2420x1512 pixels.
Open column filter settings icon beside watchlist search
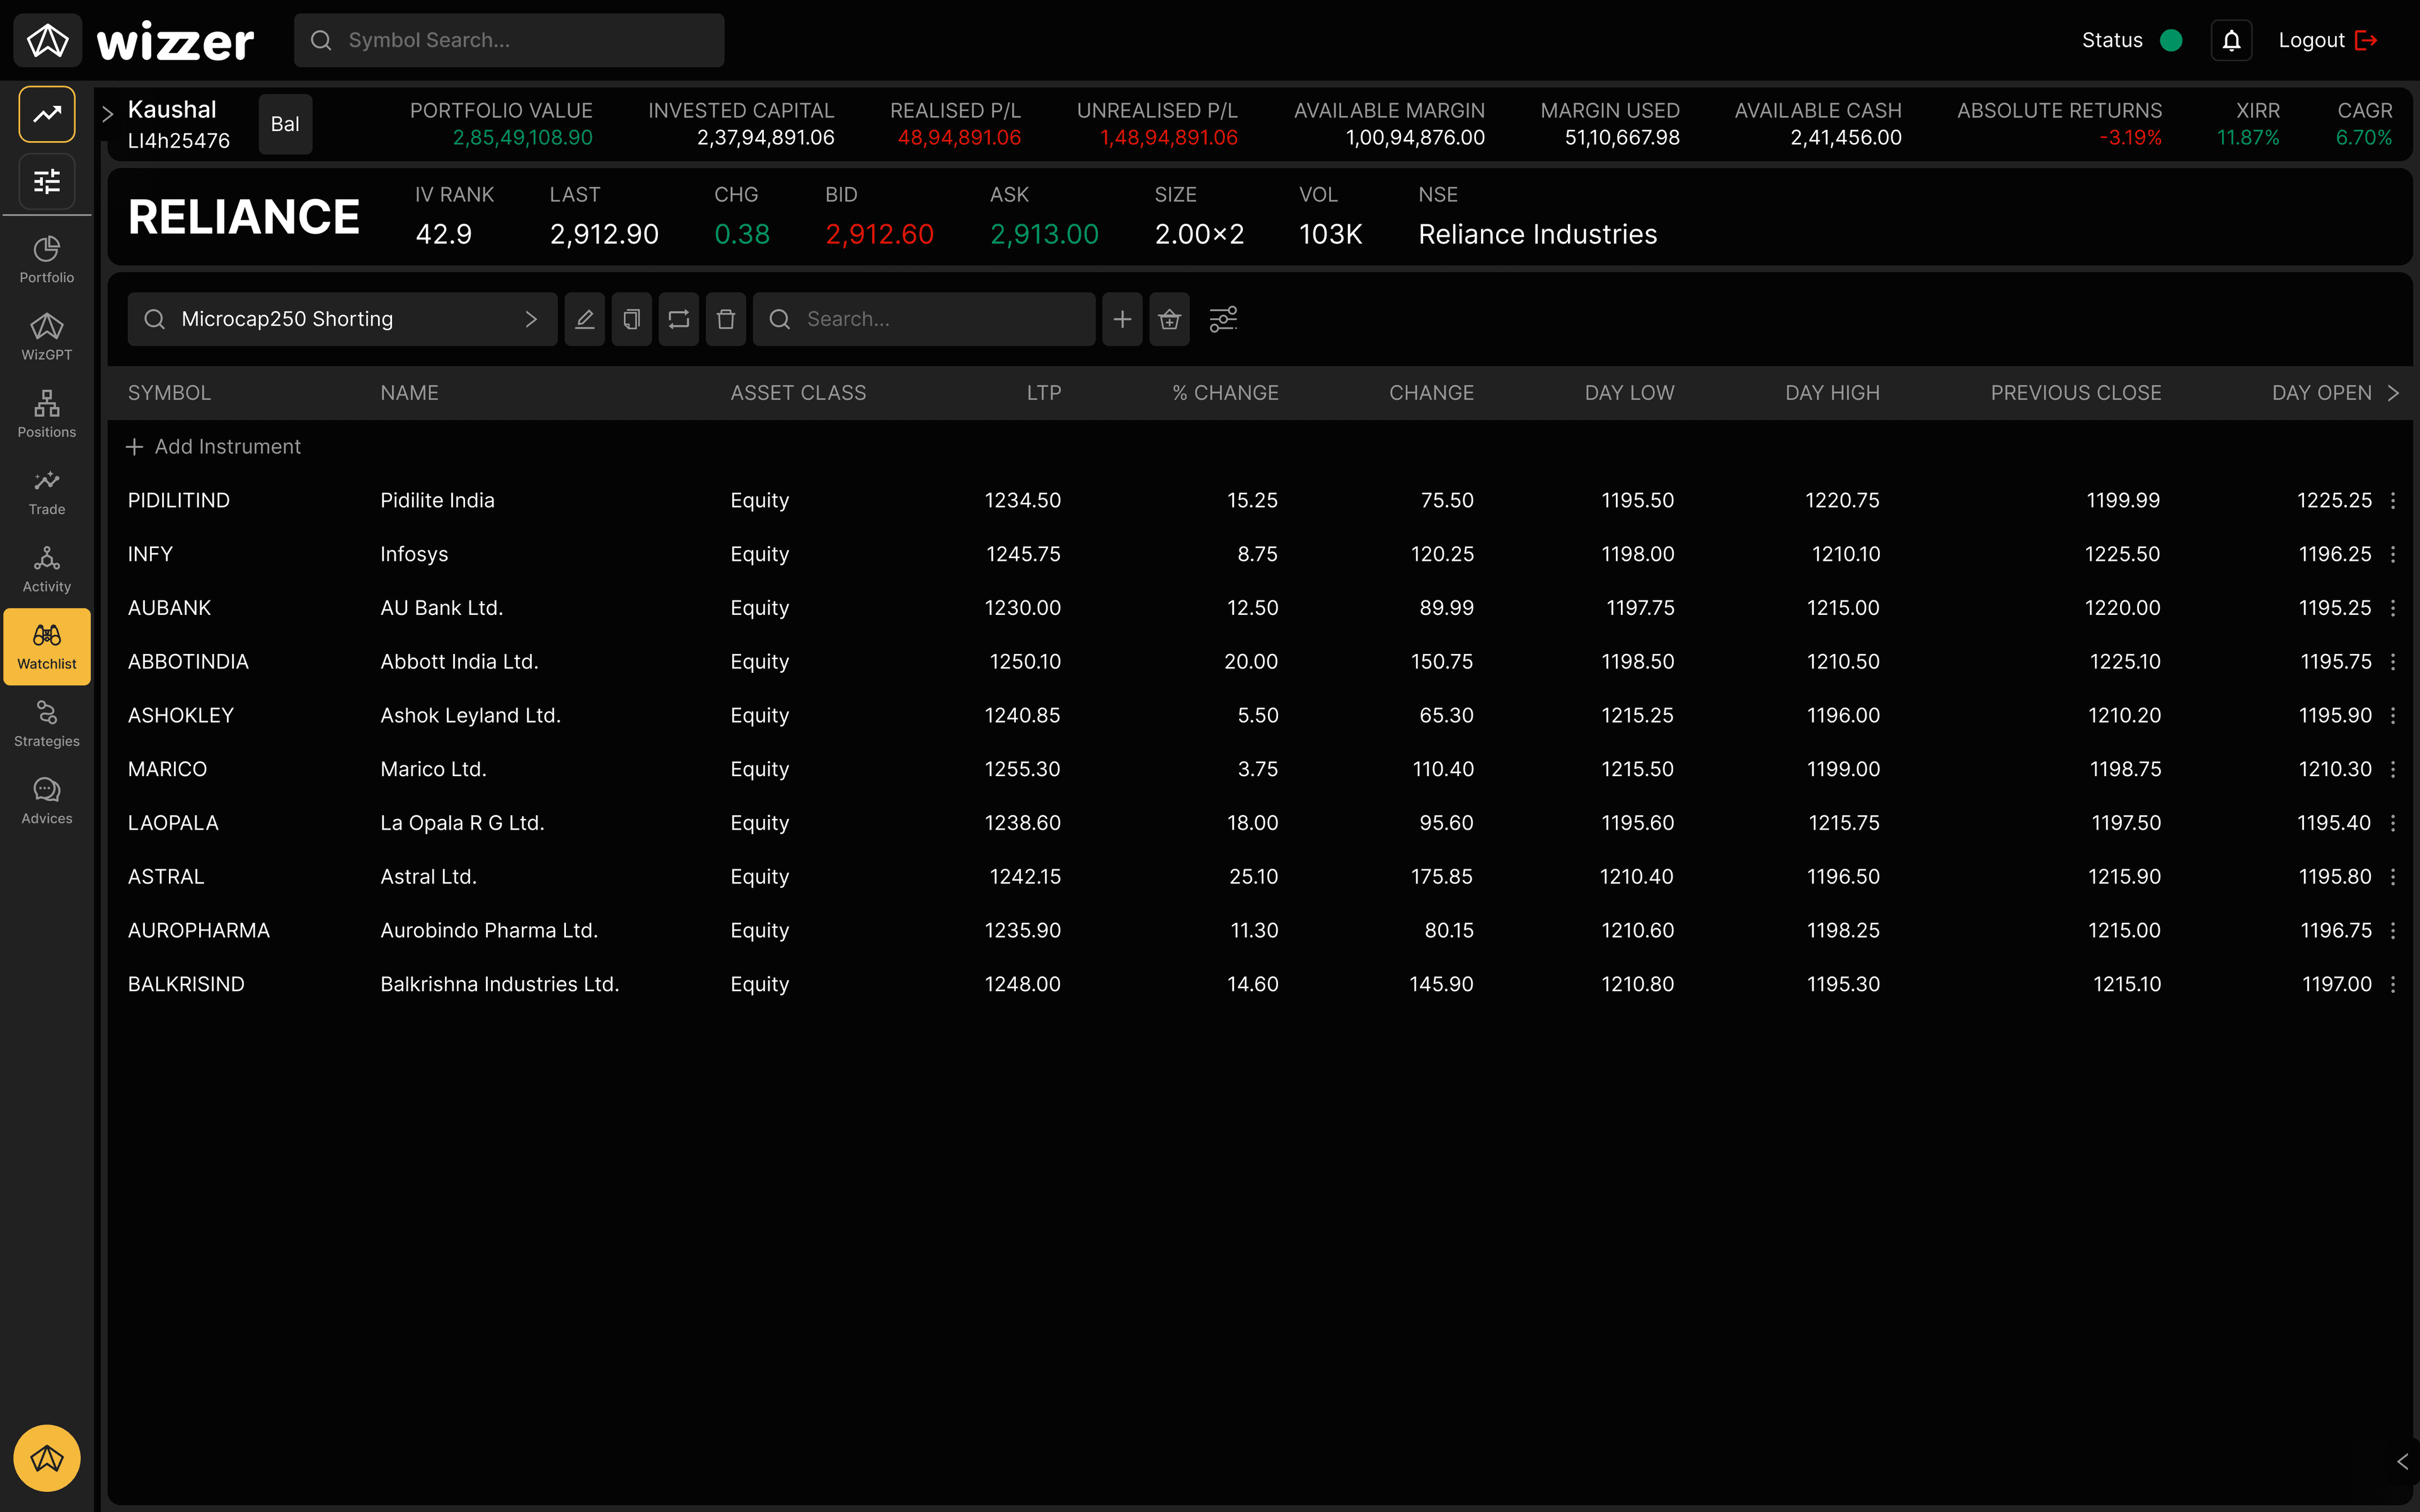1223,319
